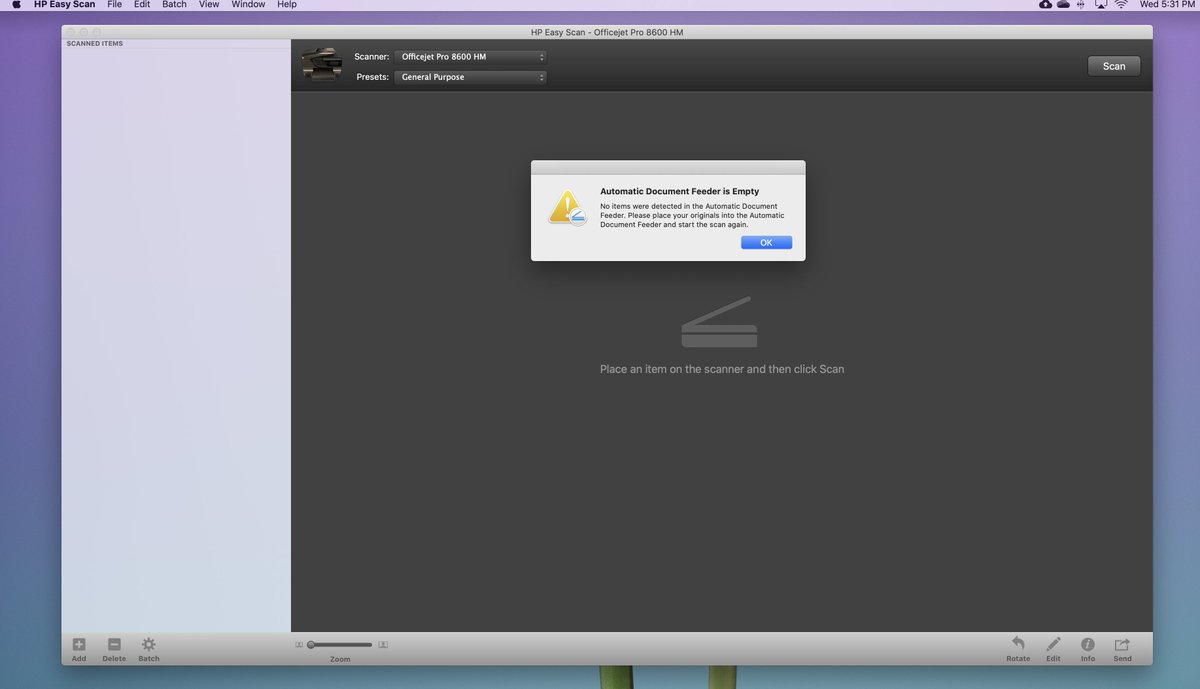Click the Edit pencil icon
This screenshot has height=689, width=1200.
1053,644
